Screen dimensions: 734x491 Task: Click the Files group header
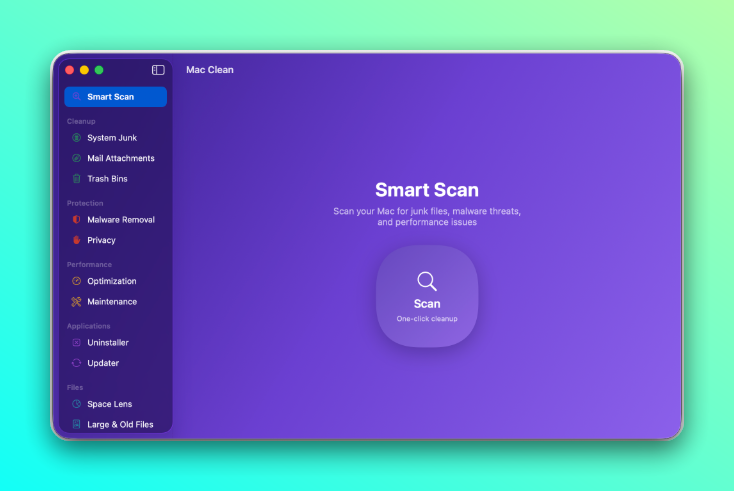coord(75,387)
